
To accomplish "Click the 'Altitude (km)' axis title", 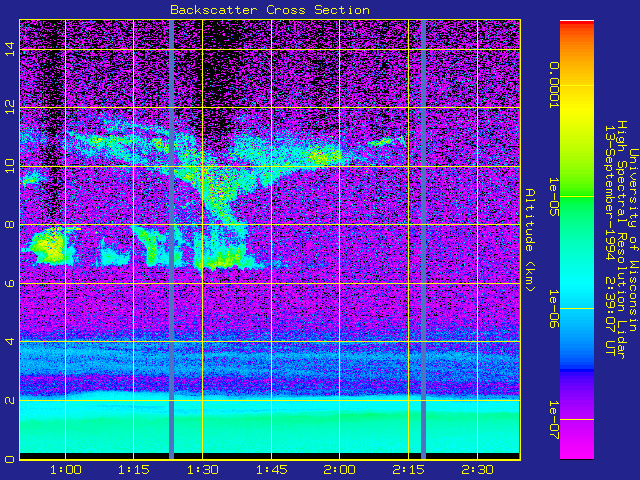I will point(530,240).
